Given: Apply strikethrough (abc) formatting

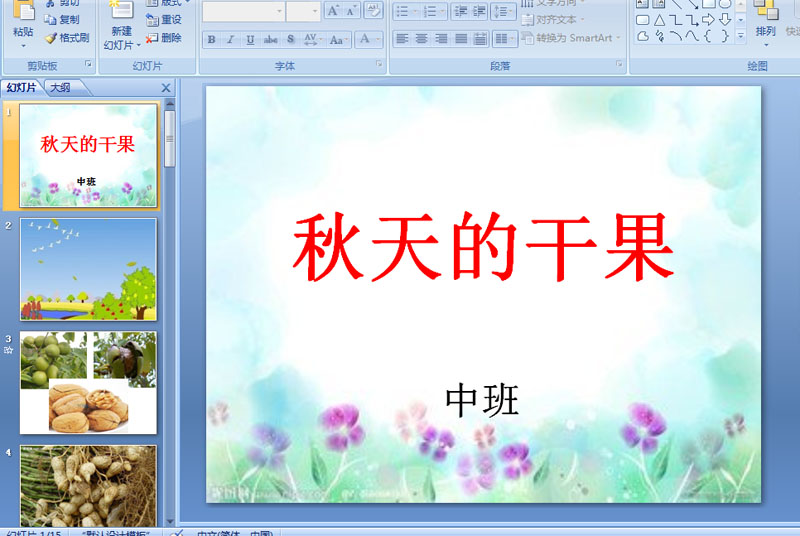Looking at the screenshot, I should point(270,39).
